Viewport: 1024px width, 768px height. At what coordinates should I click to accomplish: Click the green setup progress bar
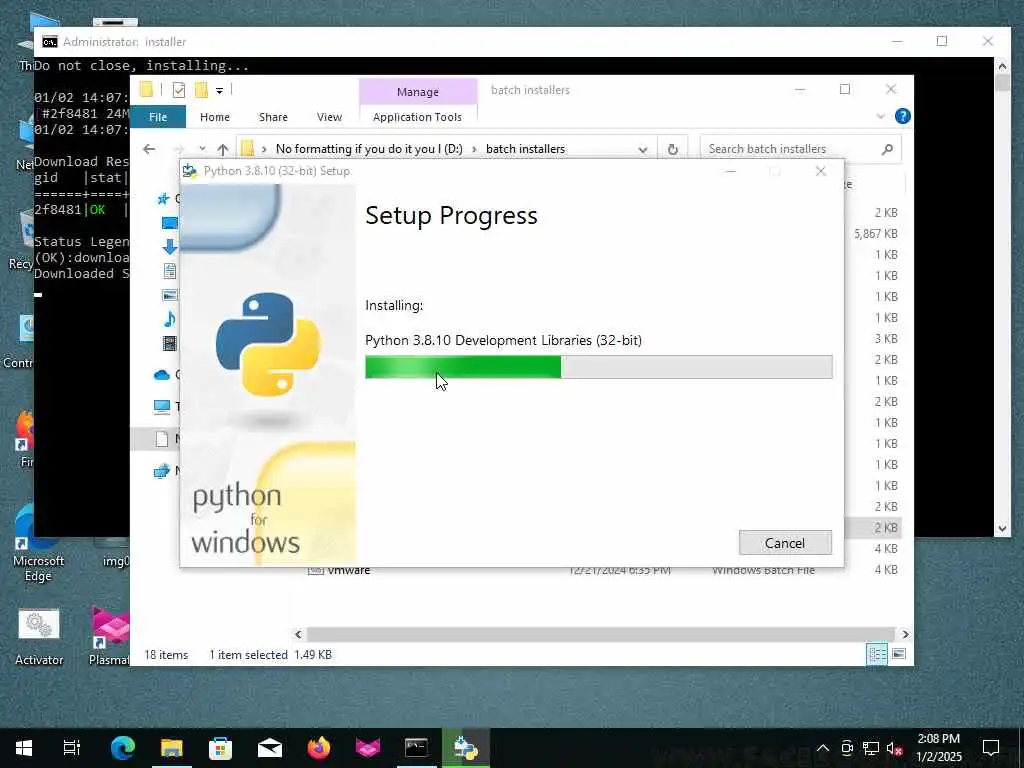(x=598, y=367)
